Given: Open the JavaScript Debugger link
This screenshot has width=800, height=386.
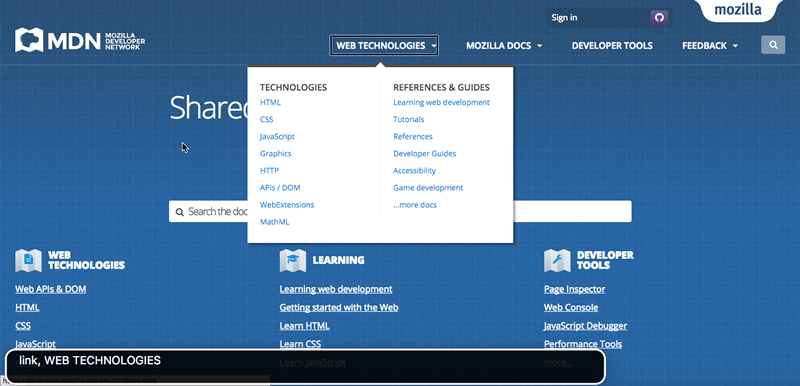Looking at the screenshot, I should [x=585, y=326].
